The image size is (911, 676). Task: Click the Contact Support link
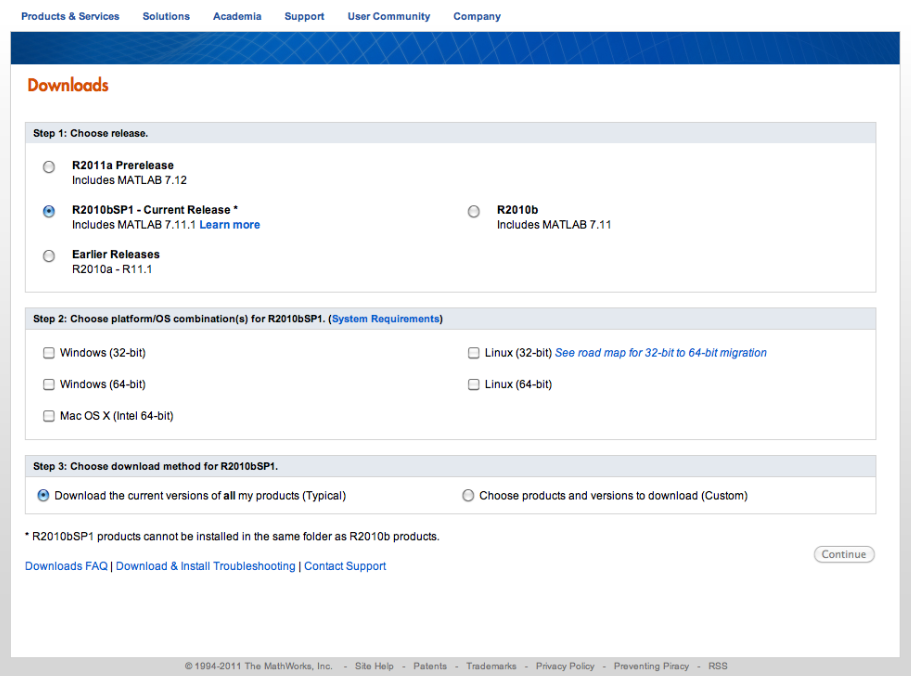point(345,566)
